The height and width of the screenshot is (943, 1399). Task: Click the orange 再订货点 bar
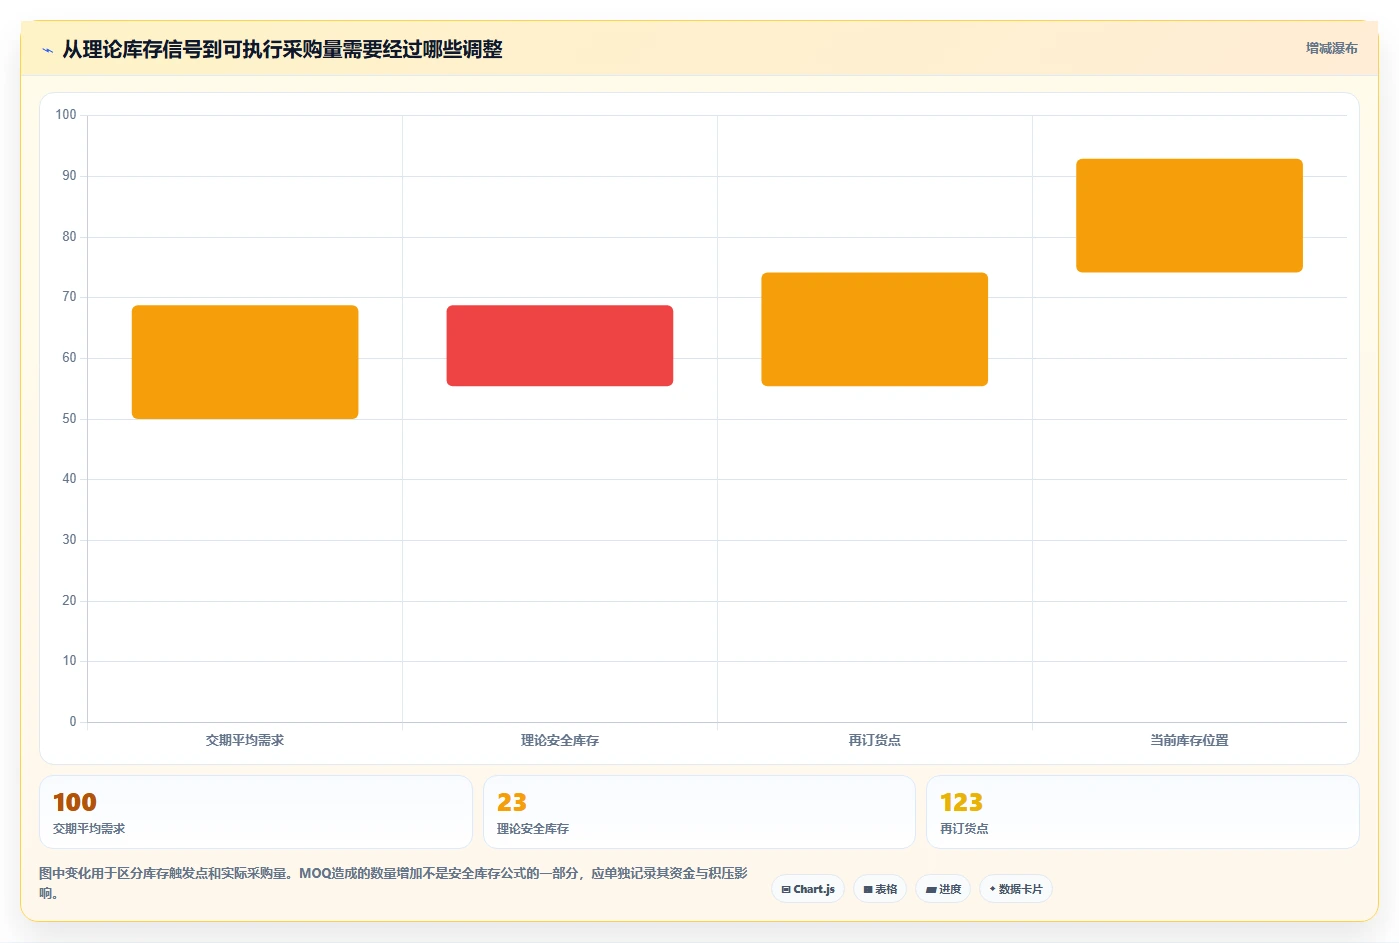coord(875,329)
